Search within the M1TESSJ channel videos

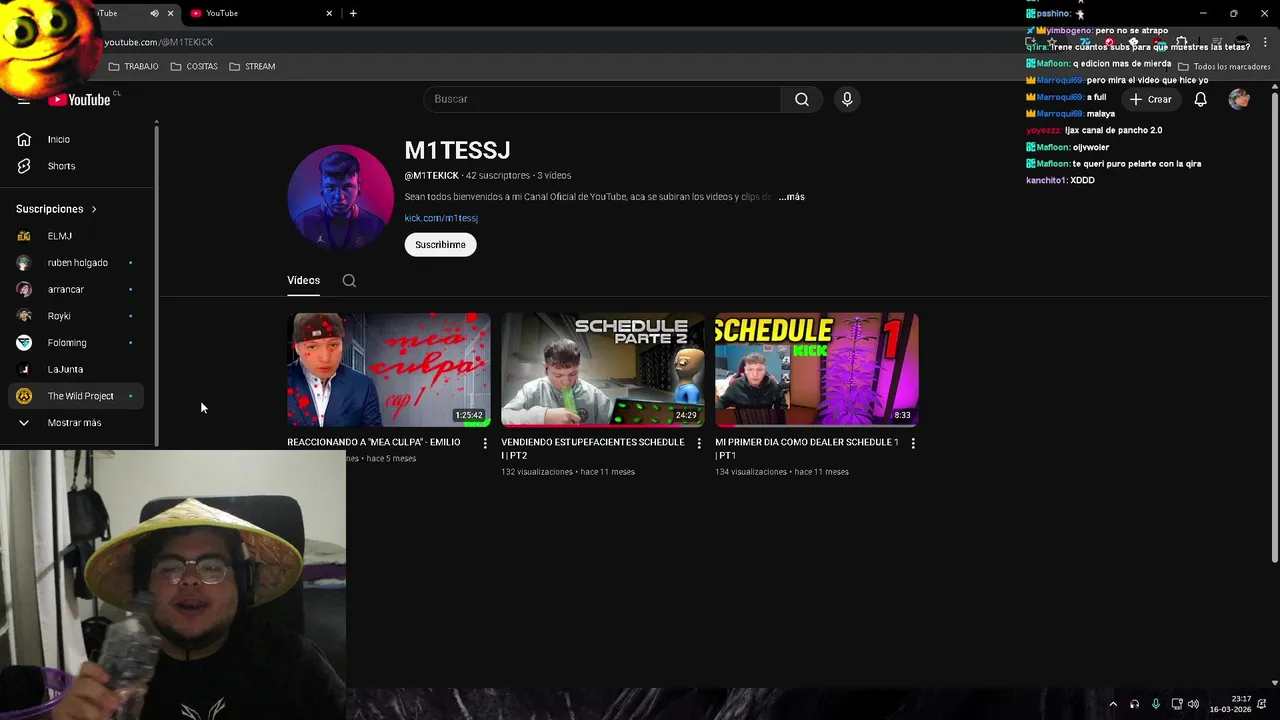pyautogui.click(x=349, y=281)
